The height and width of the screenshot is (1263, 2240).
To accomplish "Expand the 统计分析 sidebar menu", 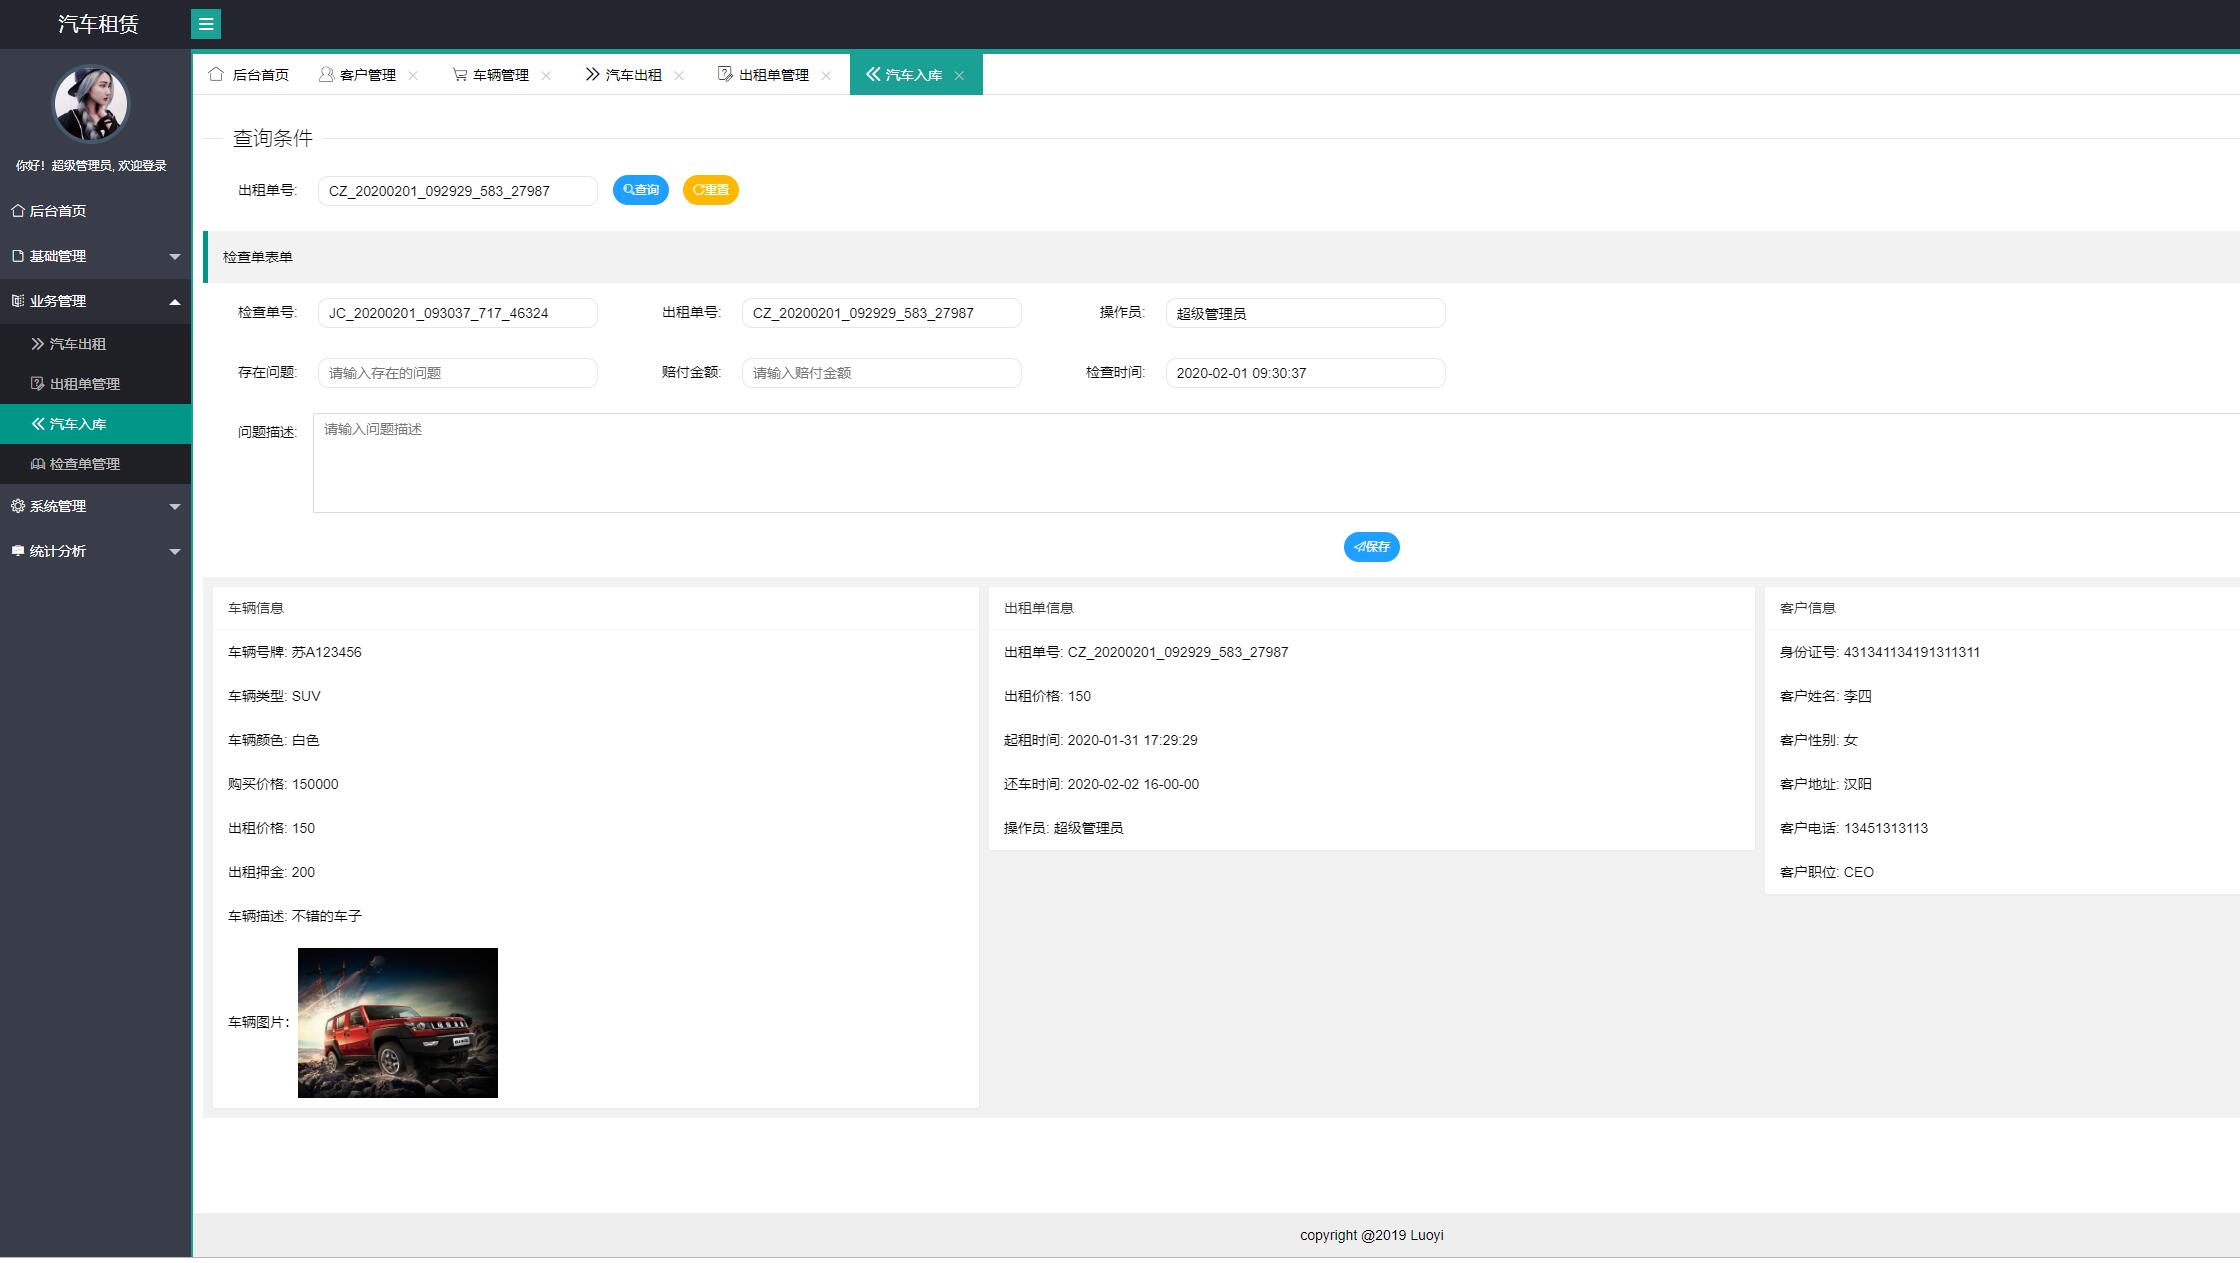I will click(x=95, y=551).
